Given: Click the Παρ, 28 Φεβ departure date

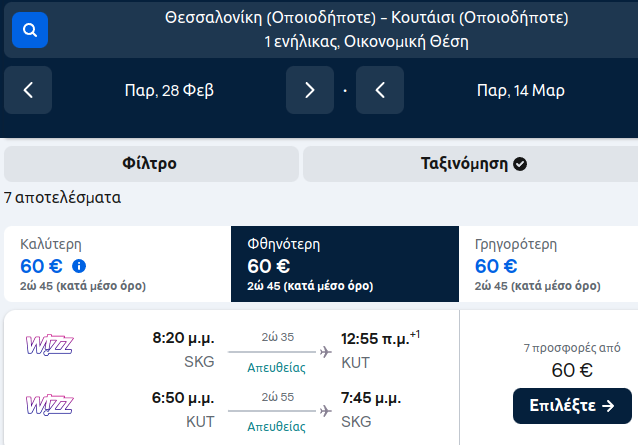Looking at the screenshot, I should [x=169, y=90].
